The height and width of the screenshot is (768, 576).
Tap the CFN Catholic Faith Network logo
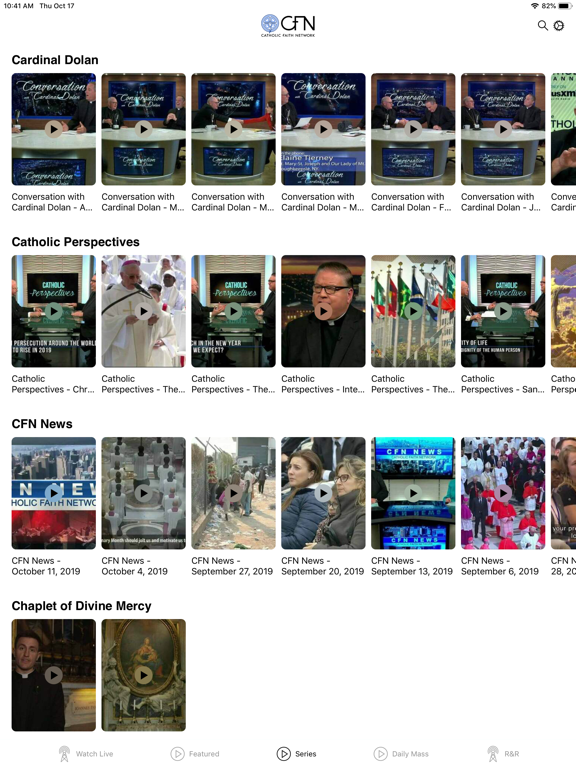coord(288,25)
